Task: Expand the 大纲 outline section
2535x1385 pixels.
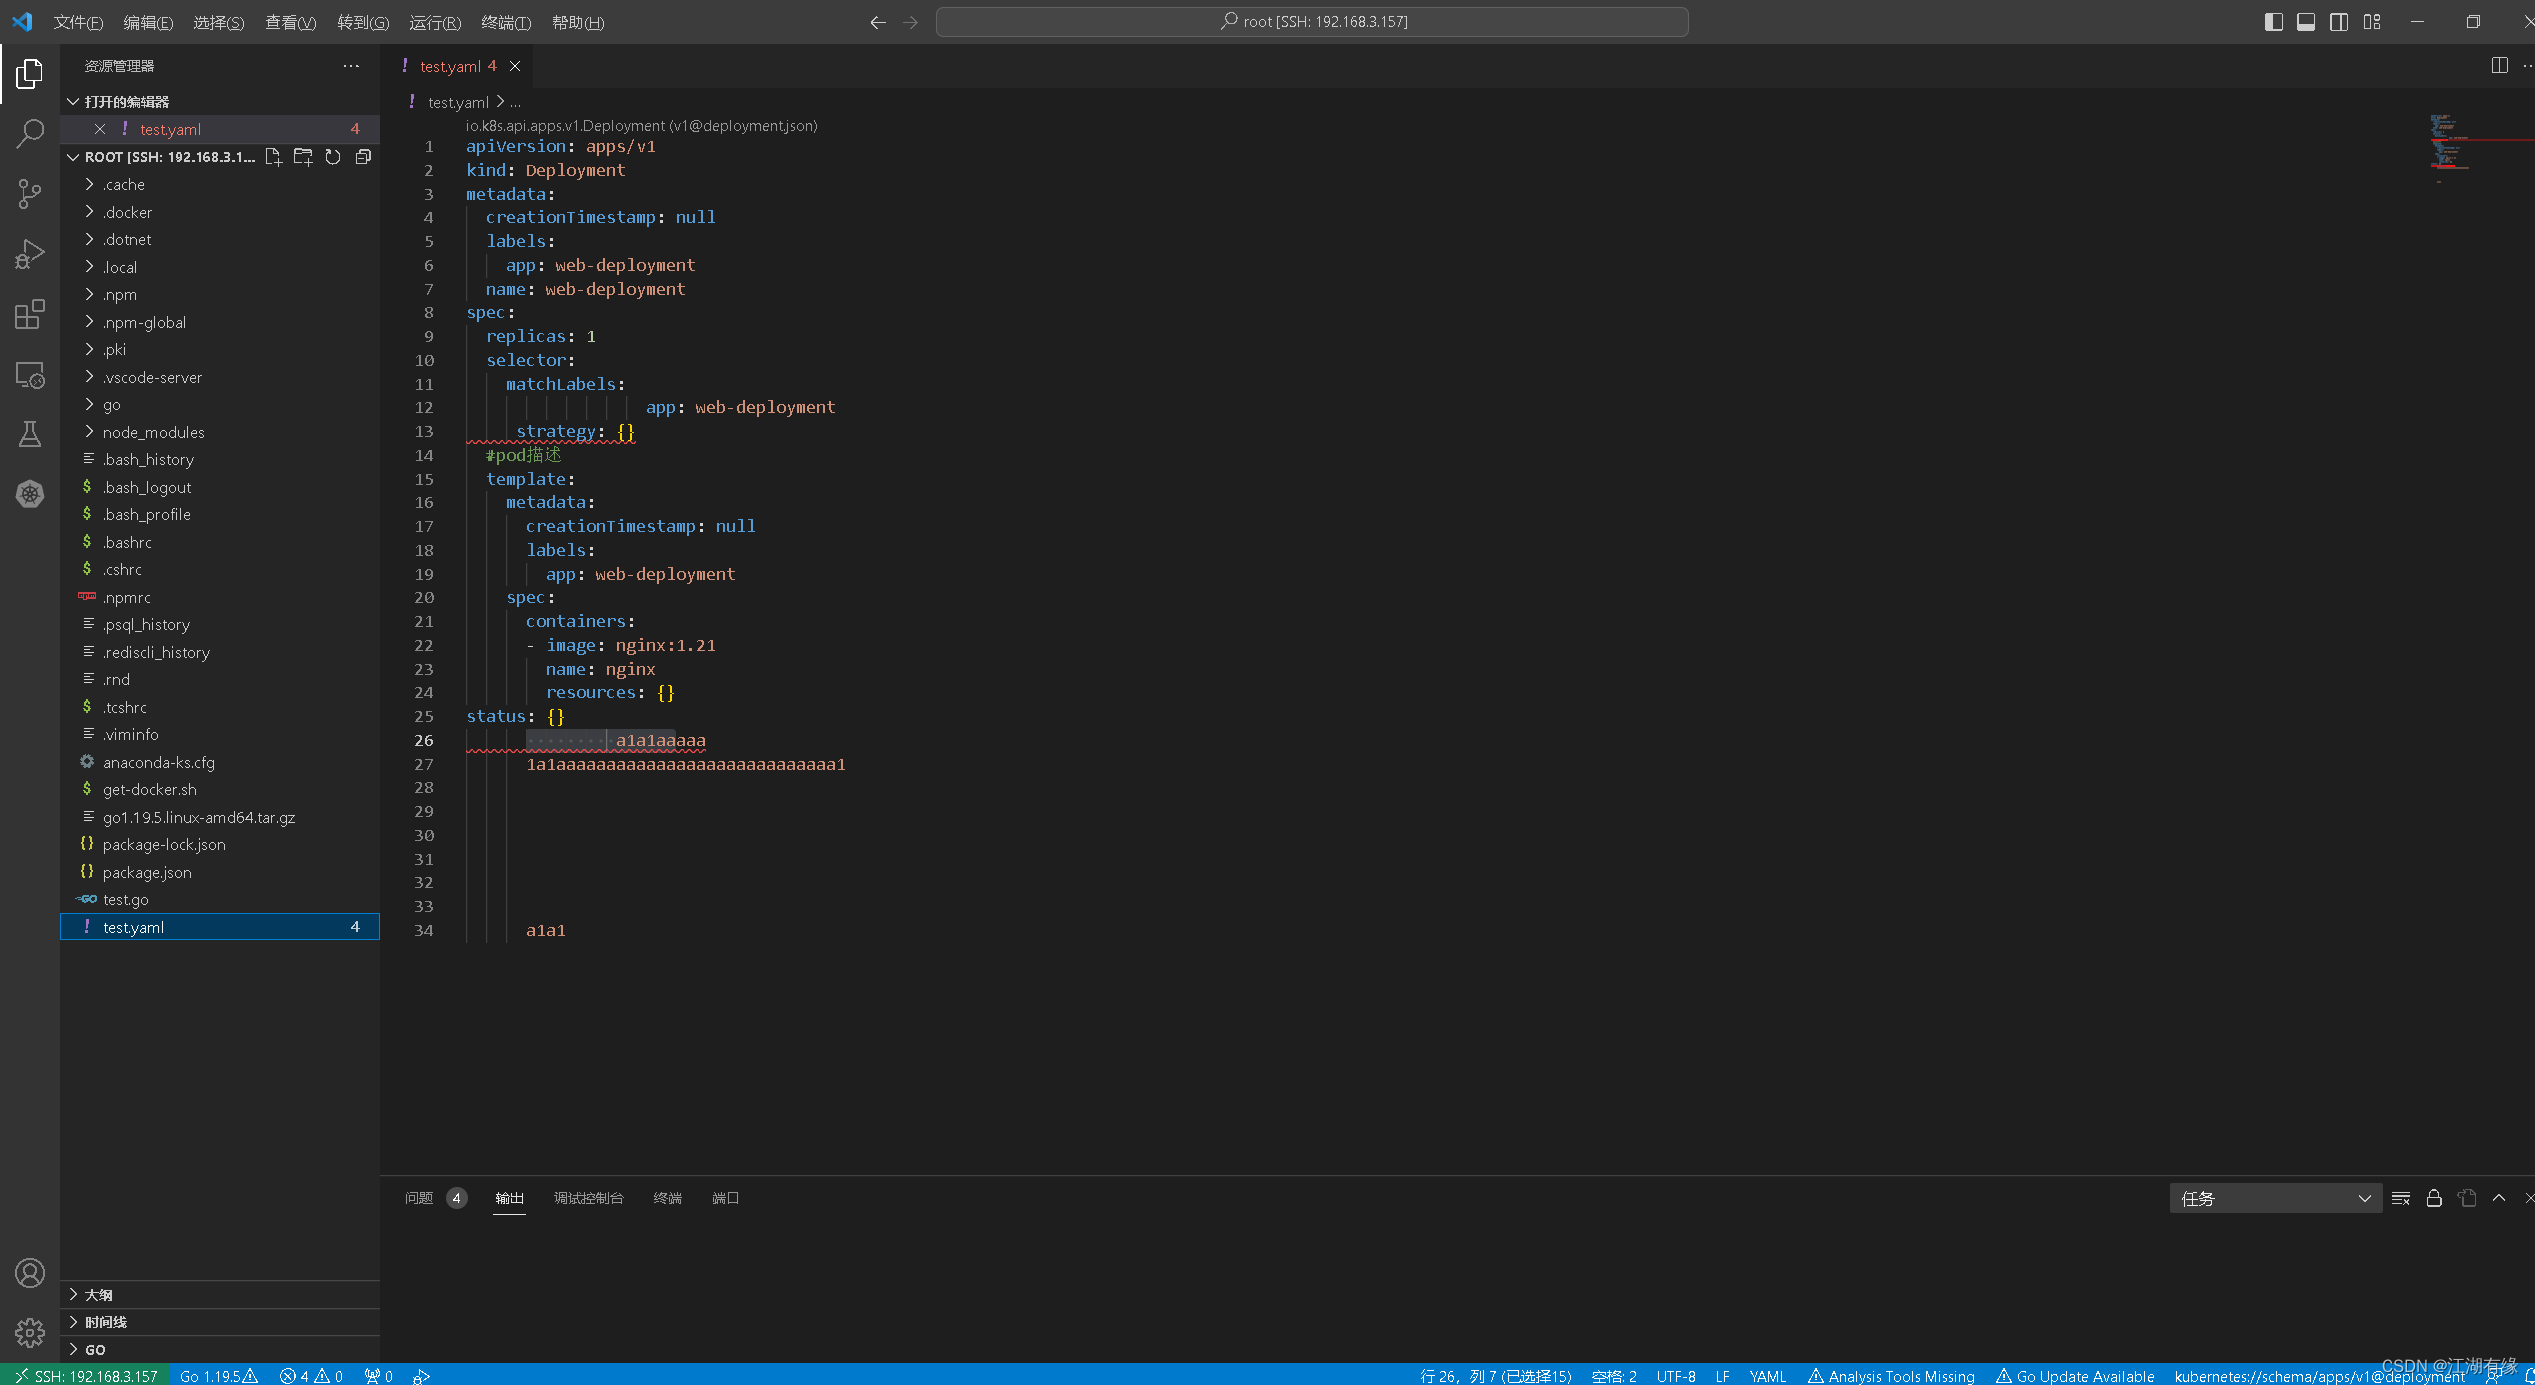Action: point(99,1294)
